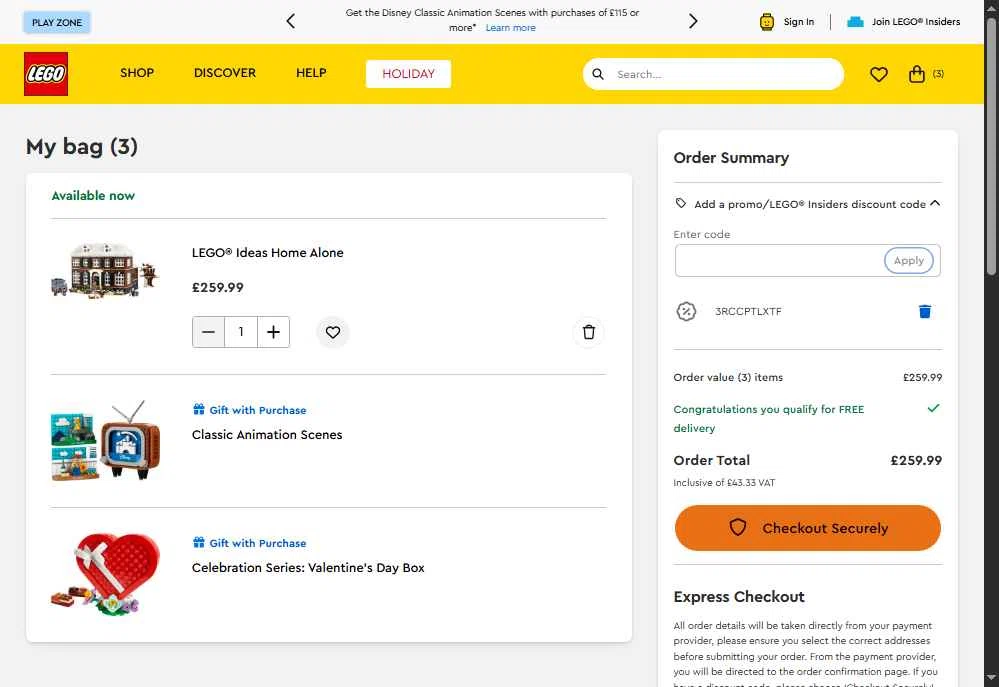Click the 'My bag (3)' heading
This screenshot has height=687, width=999.
[82, 147]
